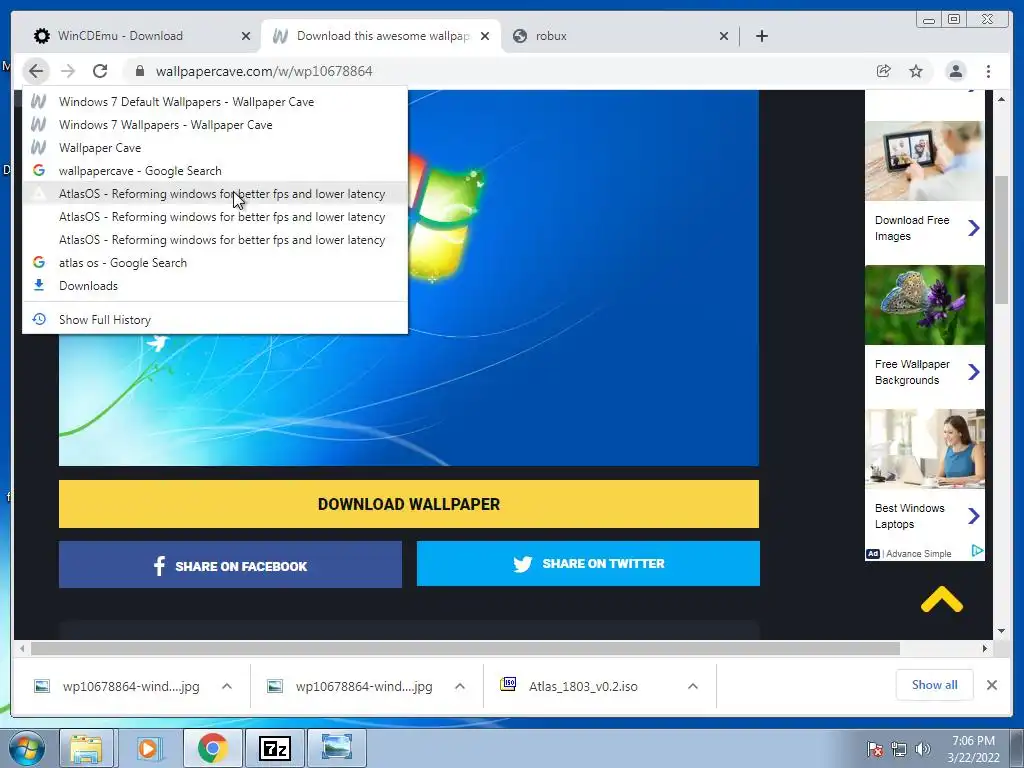Close the wallpaper download tab
The height and width of the screenshot is (768, 1024).
pos(485,36)
